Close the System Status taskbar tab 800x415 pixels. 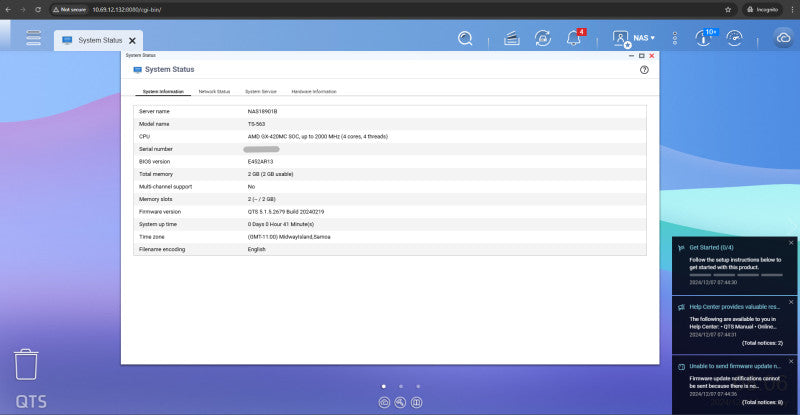coord(133,40)
